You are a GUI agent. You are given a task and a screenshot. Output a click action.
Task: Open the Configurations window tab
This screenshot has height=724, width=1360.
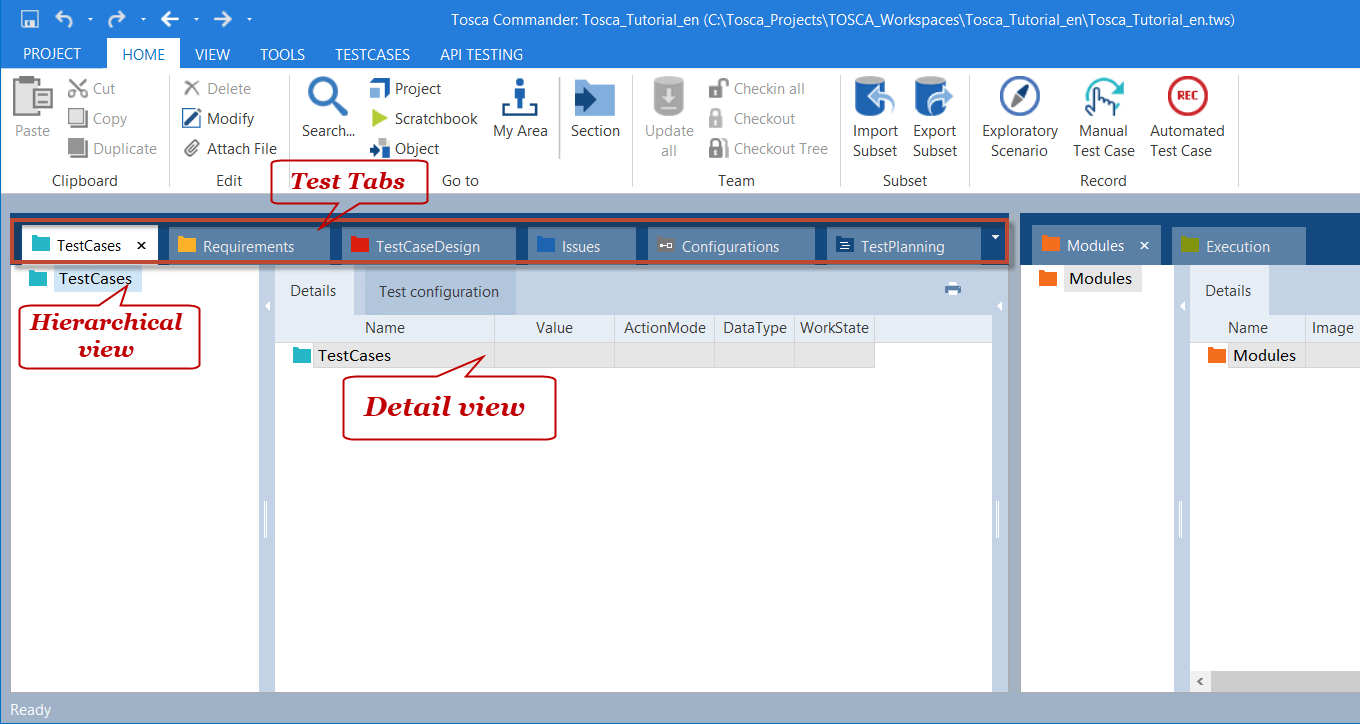click(x=731, y=246)
